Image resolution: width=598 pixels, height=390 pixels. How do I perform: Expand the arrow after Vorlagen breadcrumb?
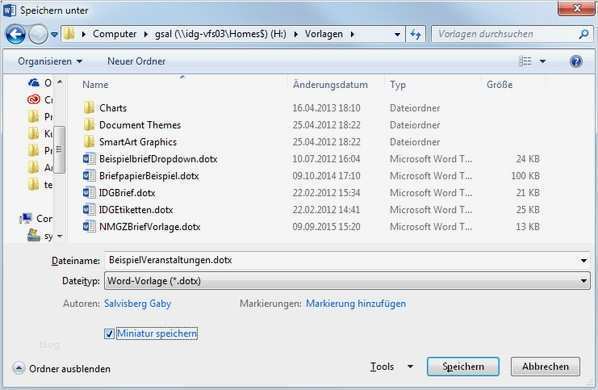click(352, 34)
